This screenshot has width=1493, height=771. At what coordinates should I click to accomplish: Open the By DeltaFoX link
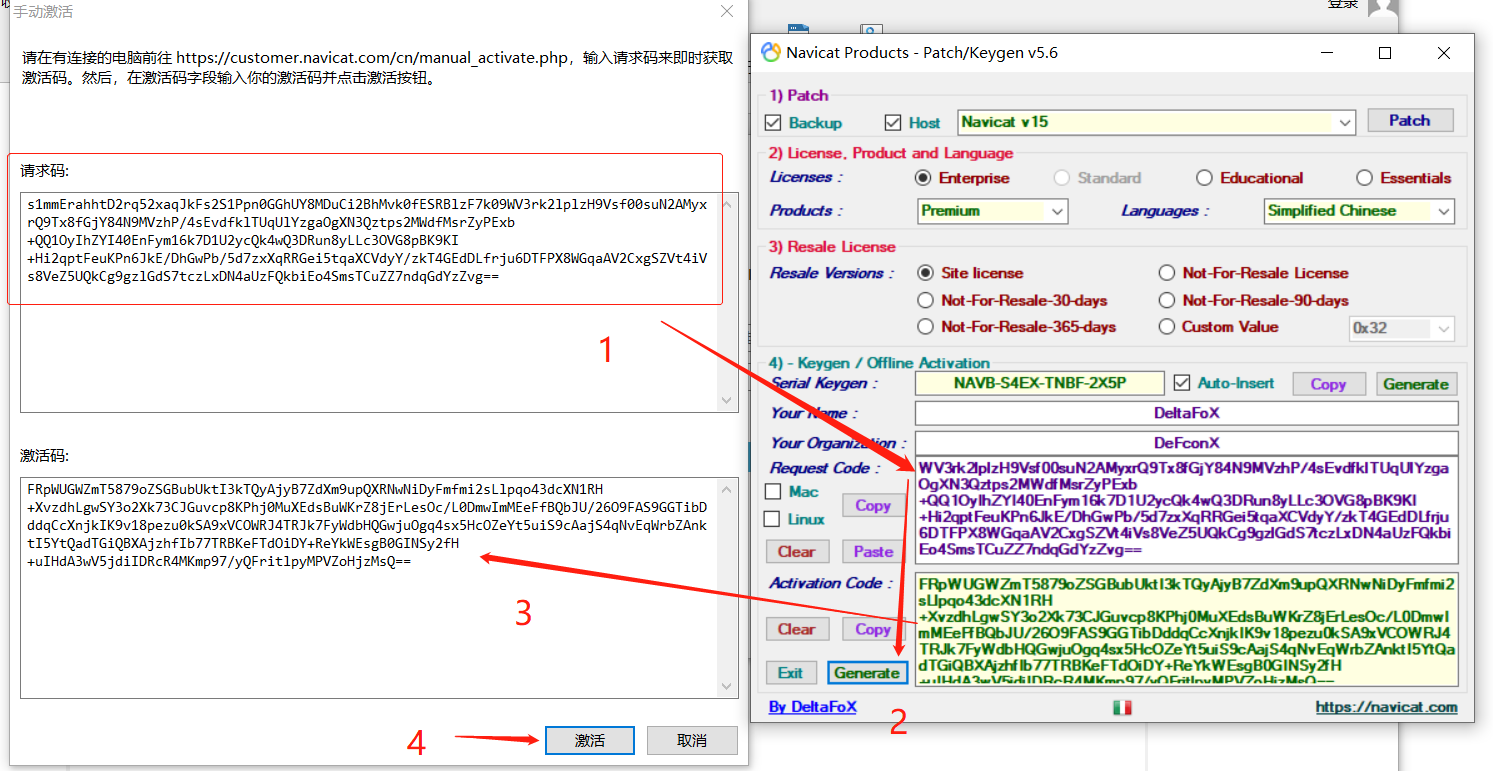tap(812, 707)
